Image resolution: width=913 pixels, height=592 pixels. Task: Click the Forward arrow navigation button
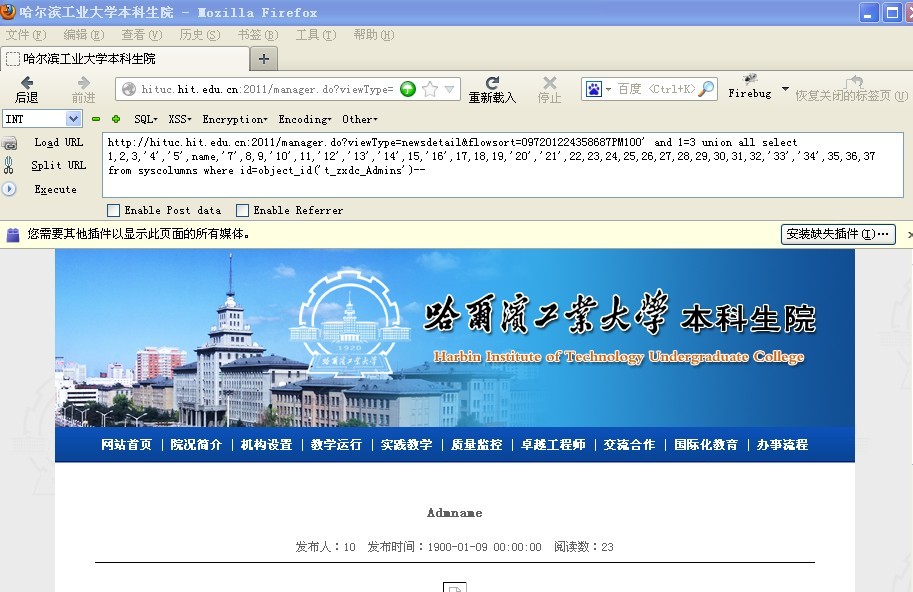pos(84,83)
